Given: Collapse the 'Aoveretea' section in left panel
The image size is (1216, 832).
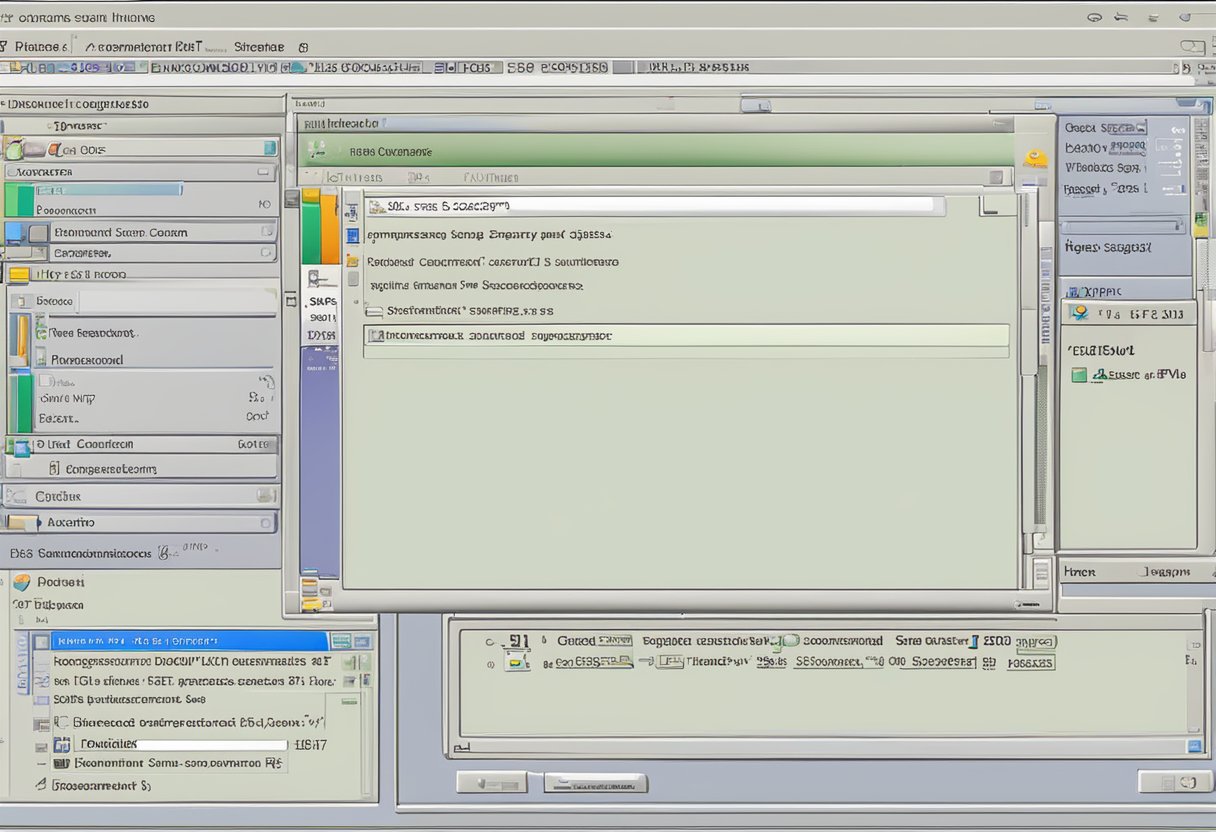Looking at the screenshot, I should click(264, 172).
